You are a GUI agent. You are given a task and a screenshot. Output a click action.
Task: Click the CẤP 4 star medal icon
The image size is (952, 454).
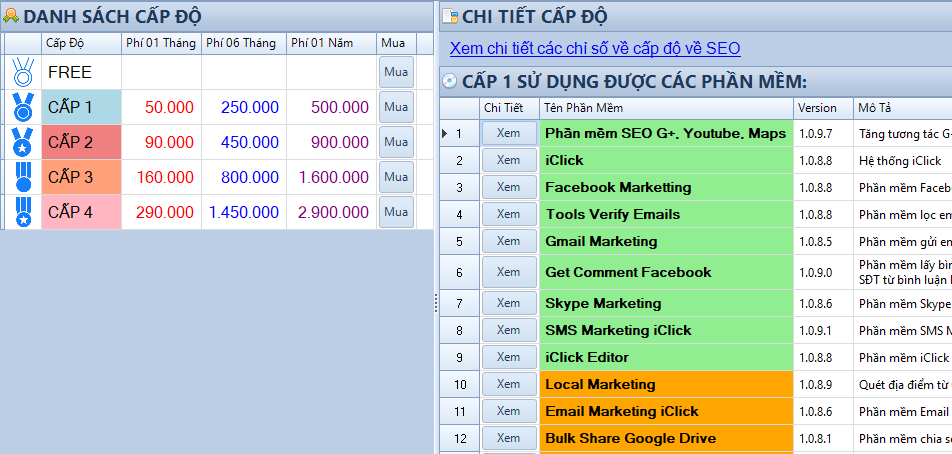pyautogui.click(x=23, y=212)
